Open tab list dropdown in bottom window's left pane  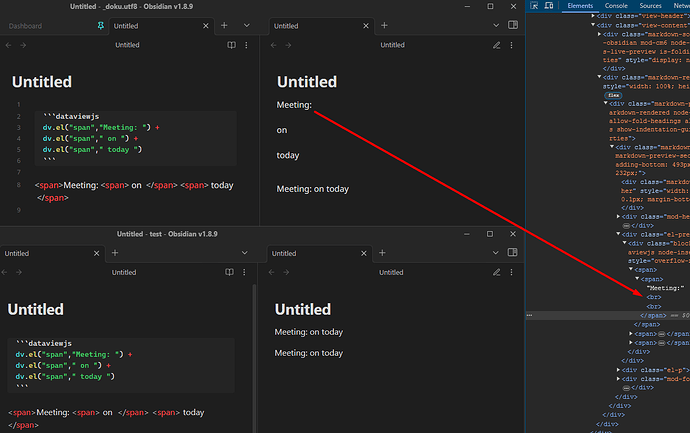click(245, 253)
